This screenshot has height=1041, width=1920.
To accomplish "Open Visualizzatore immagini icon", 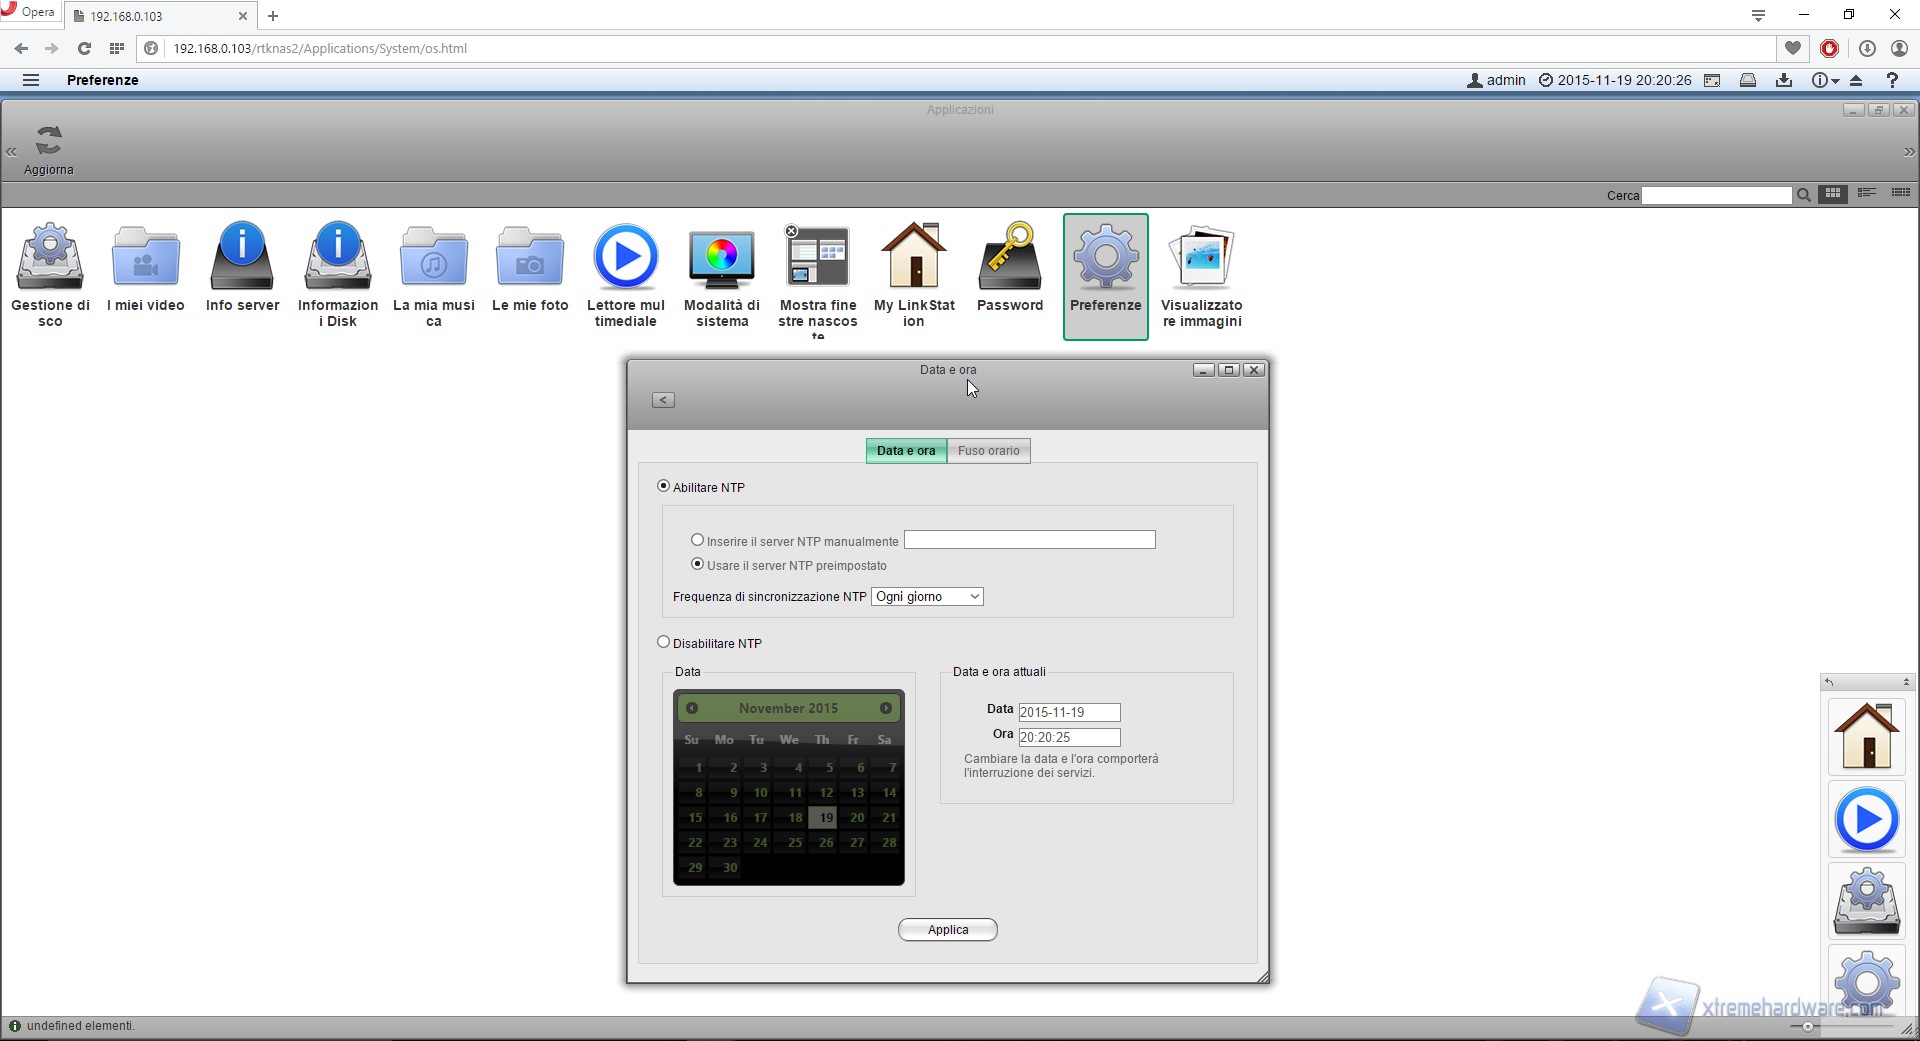I will pos(1201,258).
